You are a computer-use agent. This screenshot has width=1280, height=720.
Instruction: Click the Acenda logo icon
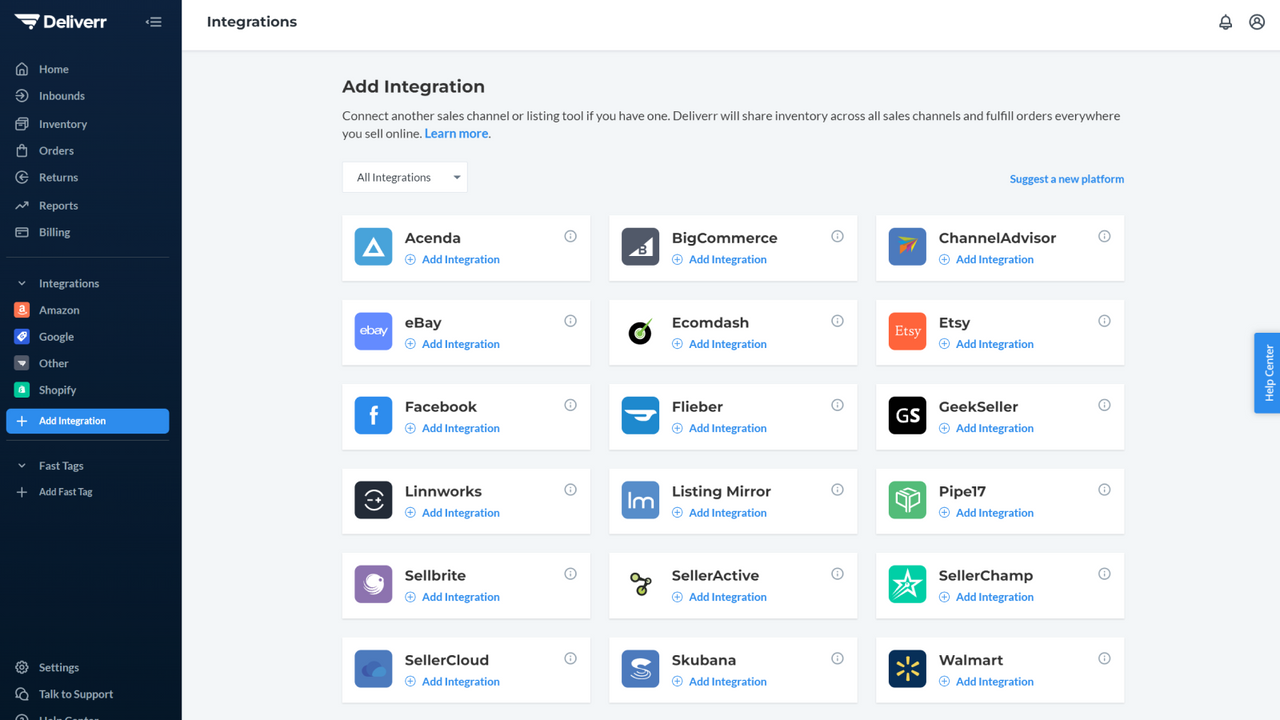(373, 247)
